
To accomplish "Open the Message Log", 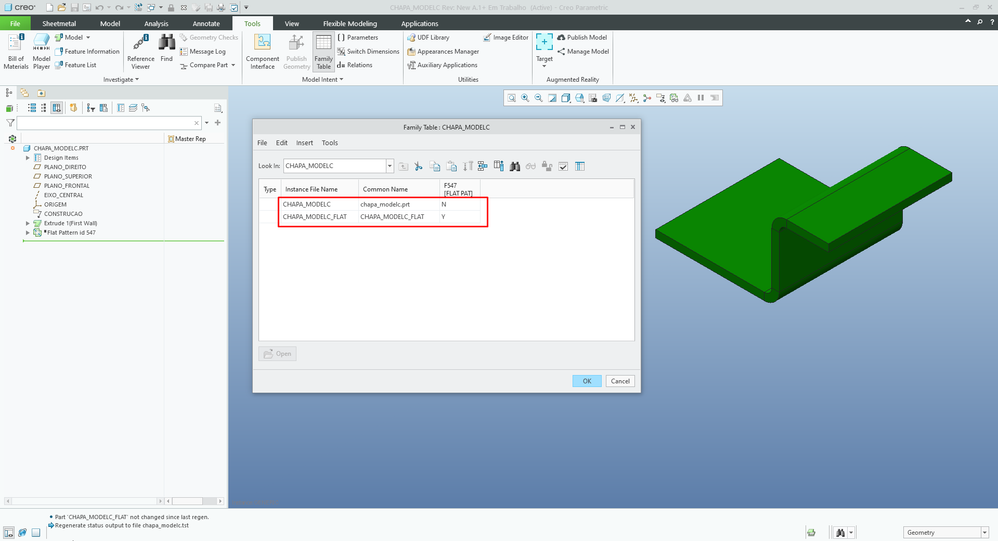I will (x=202, y=52).
